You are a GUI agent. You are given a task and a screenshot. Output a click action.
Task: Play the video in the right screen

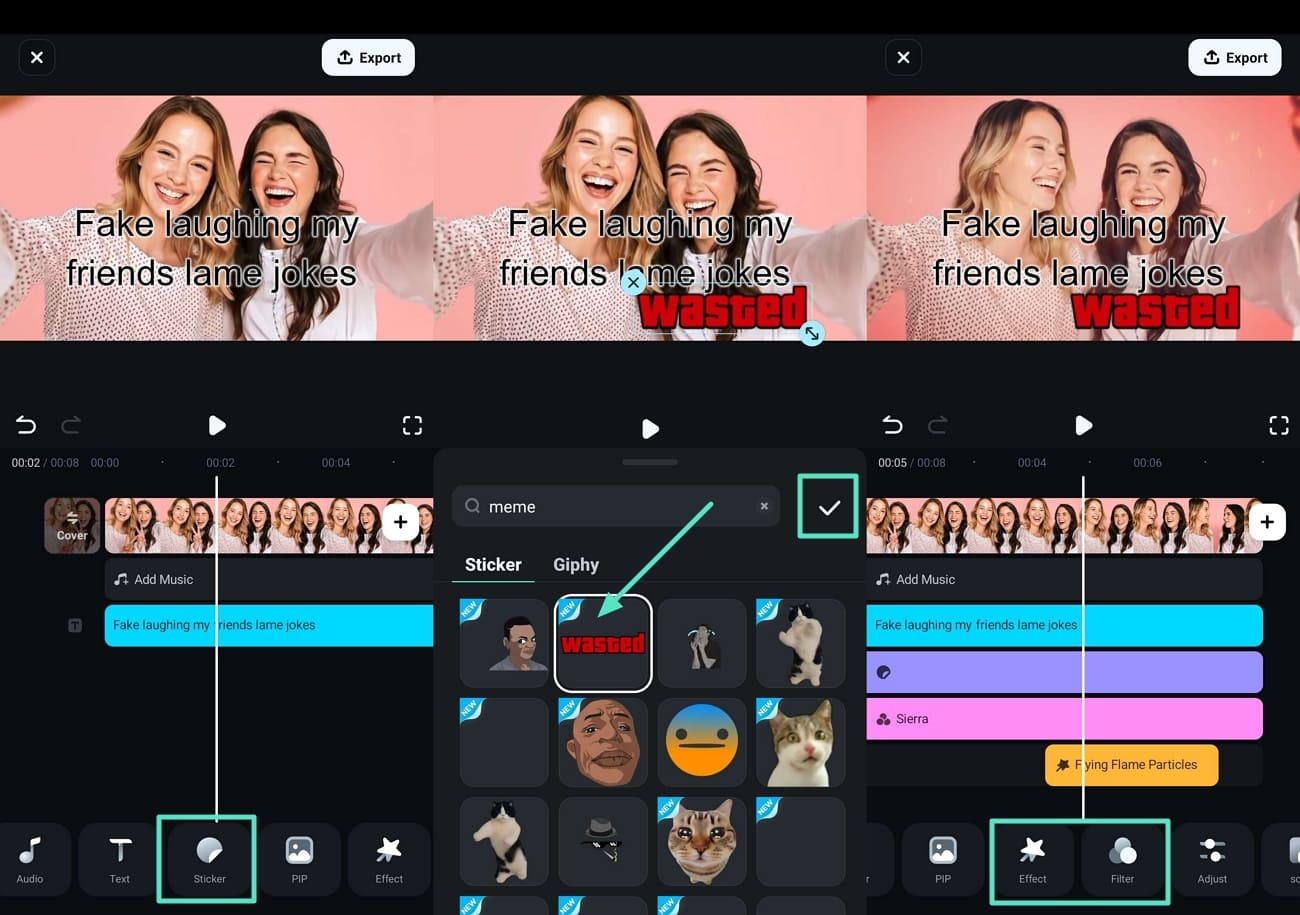[1083, 426]
